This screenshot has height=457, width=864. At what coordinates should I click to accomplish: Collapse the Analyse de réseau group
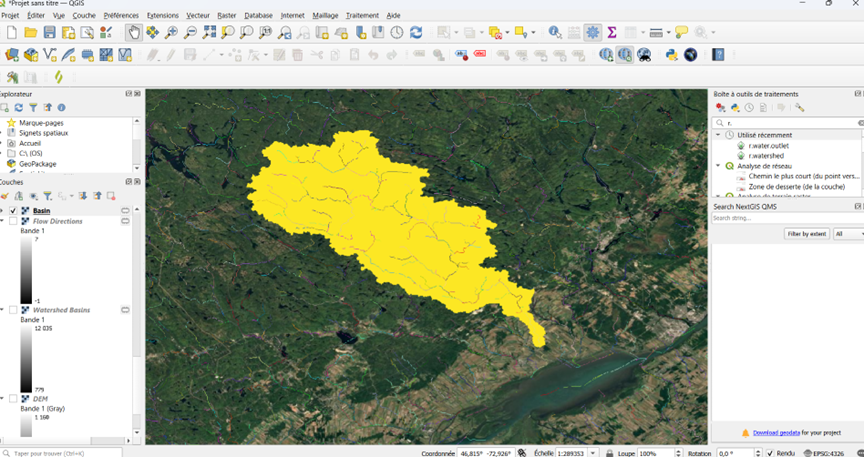pos(717,166)
